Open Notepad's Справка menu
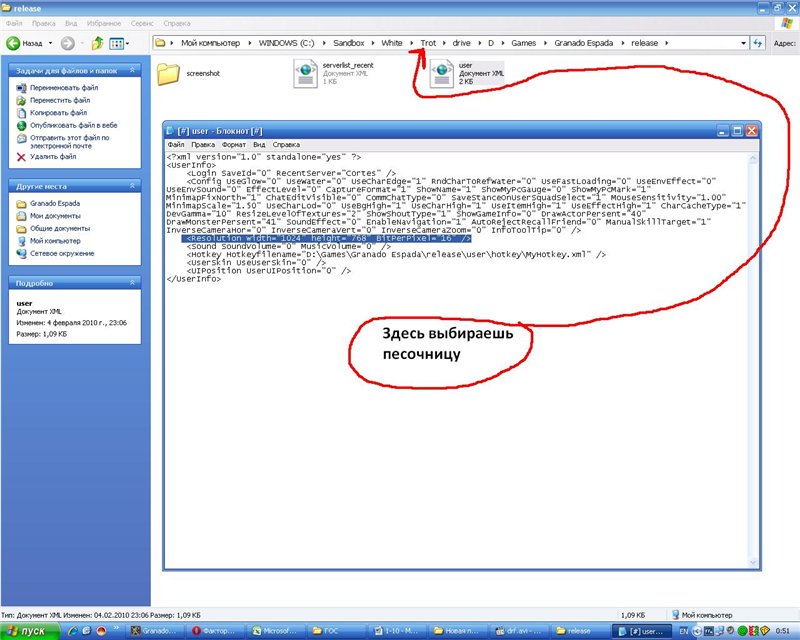Screen dimensions: 800x640 (x=286, y=144)
